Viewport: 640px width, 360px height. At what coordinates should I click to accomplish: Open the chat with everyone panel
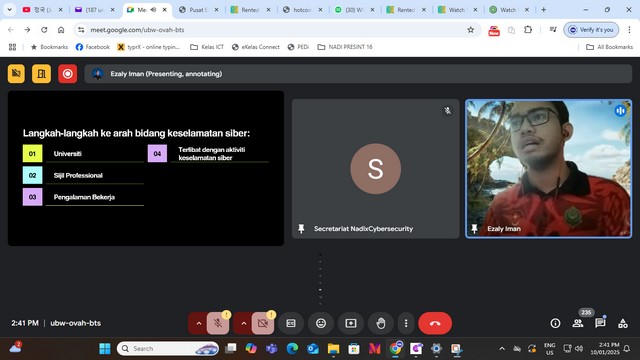[600, 323]
